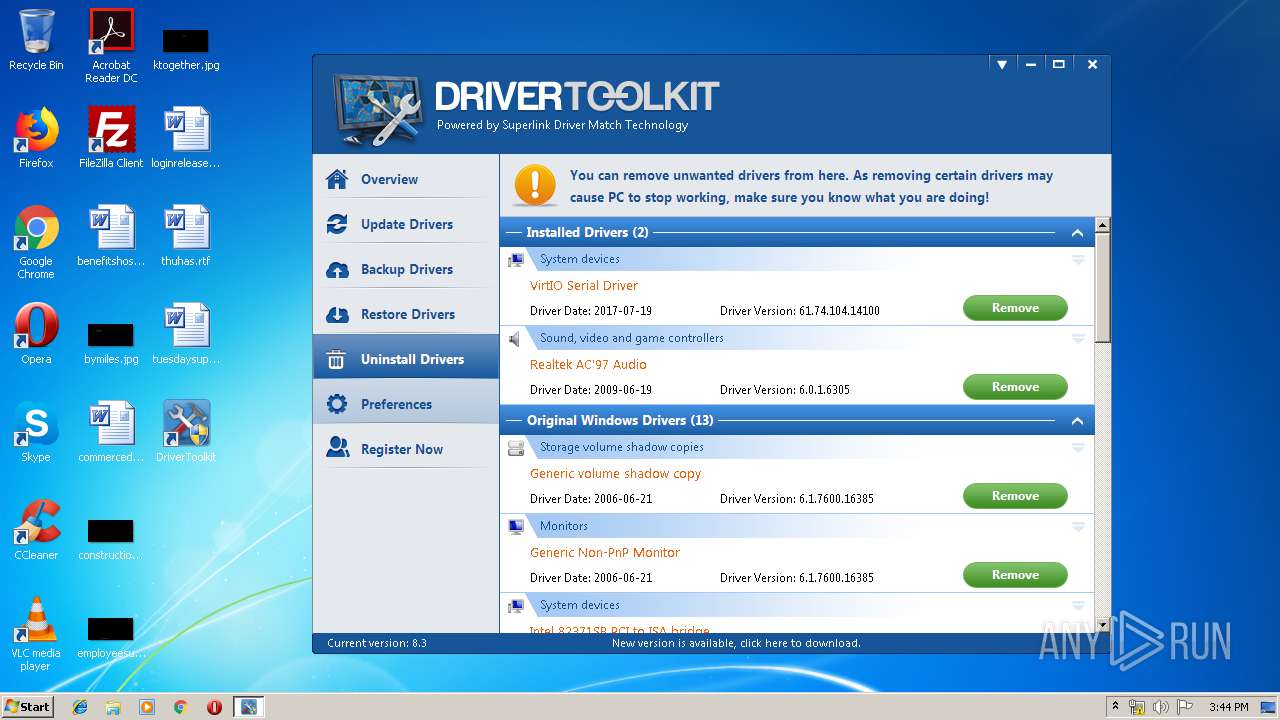Viewport: 1280px width, 720px height.
Task: Select Google Chrome desktop icon
Action: pyautogui.click(x=36, y=242)
